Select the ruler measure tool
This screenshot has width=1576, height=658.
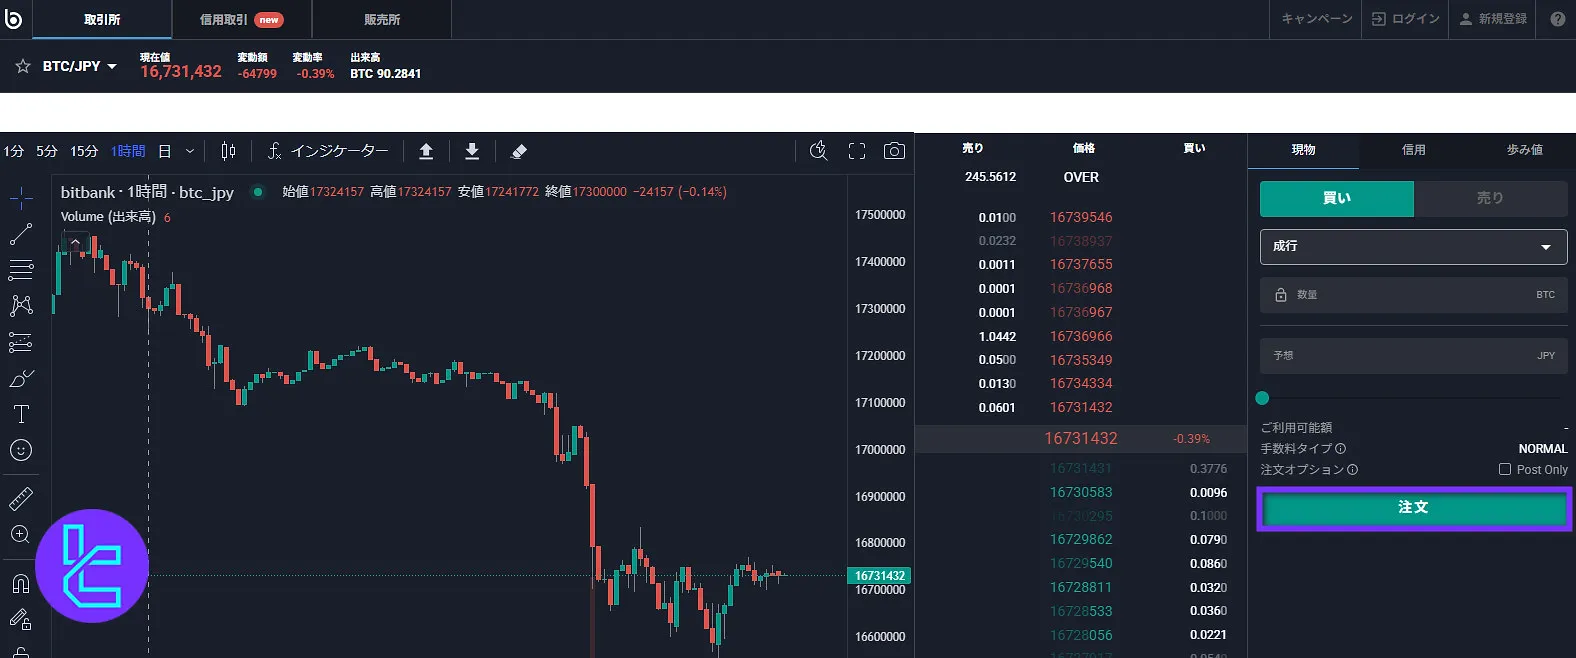tap(21, 498)
